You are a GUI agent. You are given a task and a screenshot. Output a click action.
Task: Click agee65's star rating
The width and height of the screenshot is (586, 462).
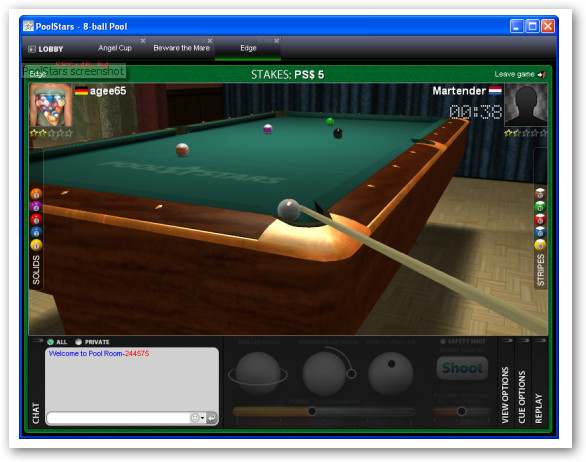(x=51, y=133)
